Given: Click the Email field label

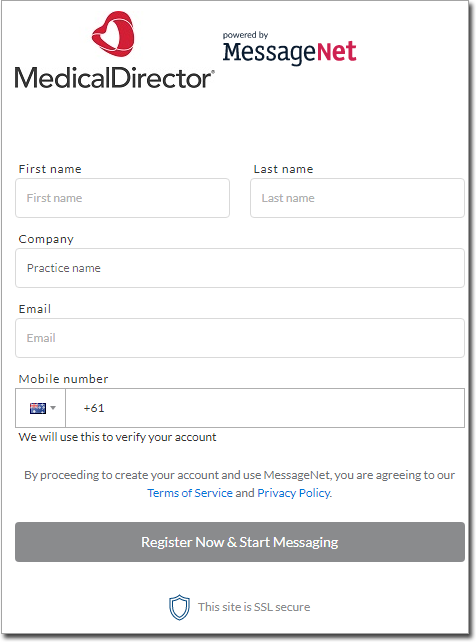Looking at the screenshot, I should tap(35, 309).
